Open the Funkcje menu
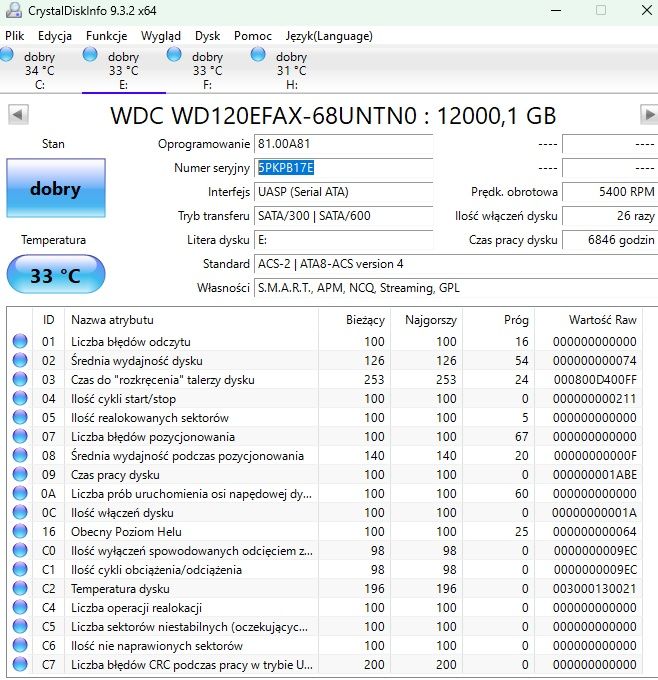Viewport: 658px width, 680px height. tap(106, 36)
